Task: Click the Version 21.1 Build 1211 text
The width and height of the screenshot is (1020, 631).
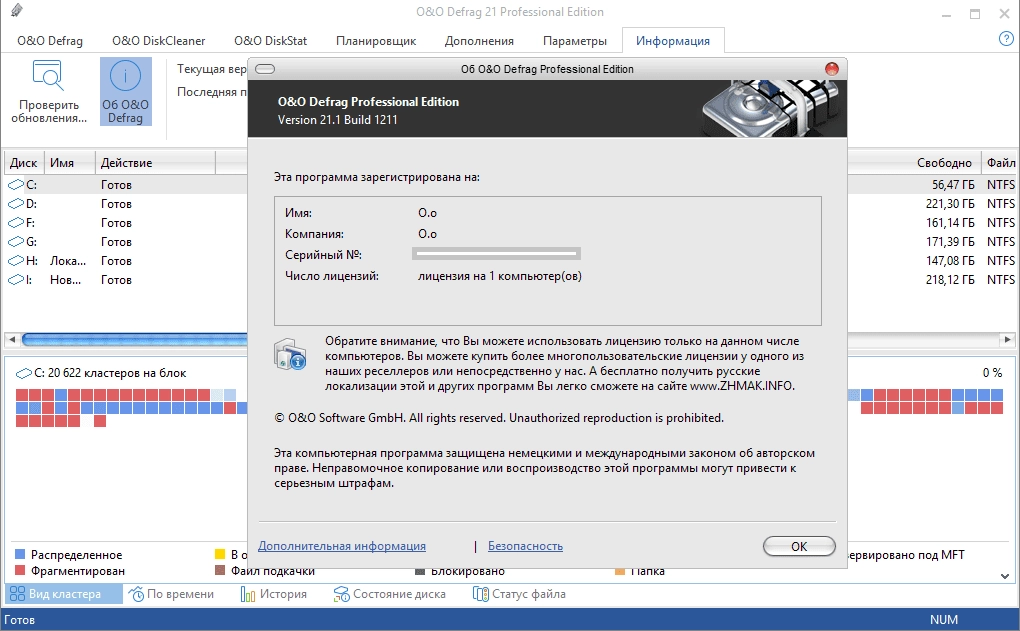Action: (x=338, y=120)
